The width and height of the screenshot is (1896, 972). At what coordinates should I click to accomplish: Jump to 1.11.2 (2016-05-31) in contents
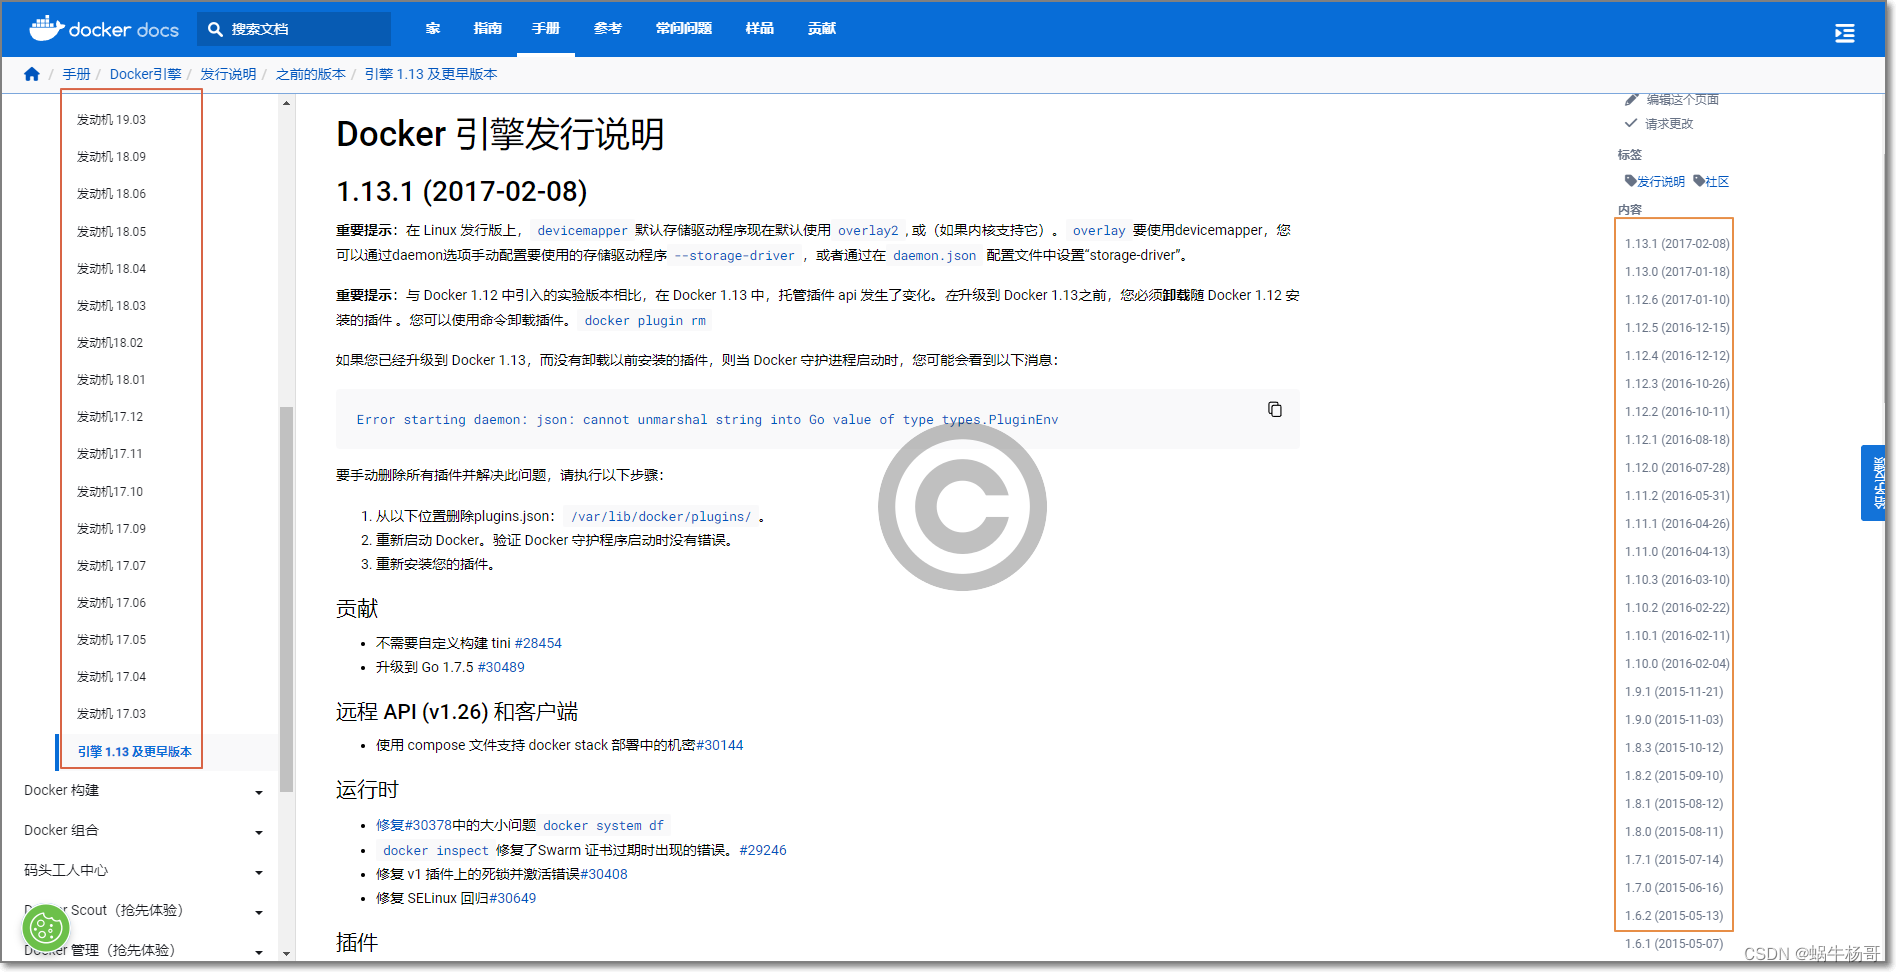(x=1677, y=495)
